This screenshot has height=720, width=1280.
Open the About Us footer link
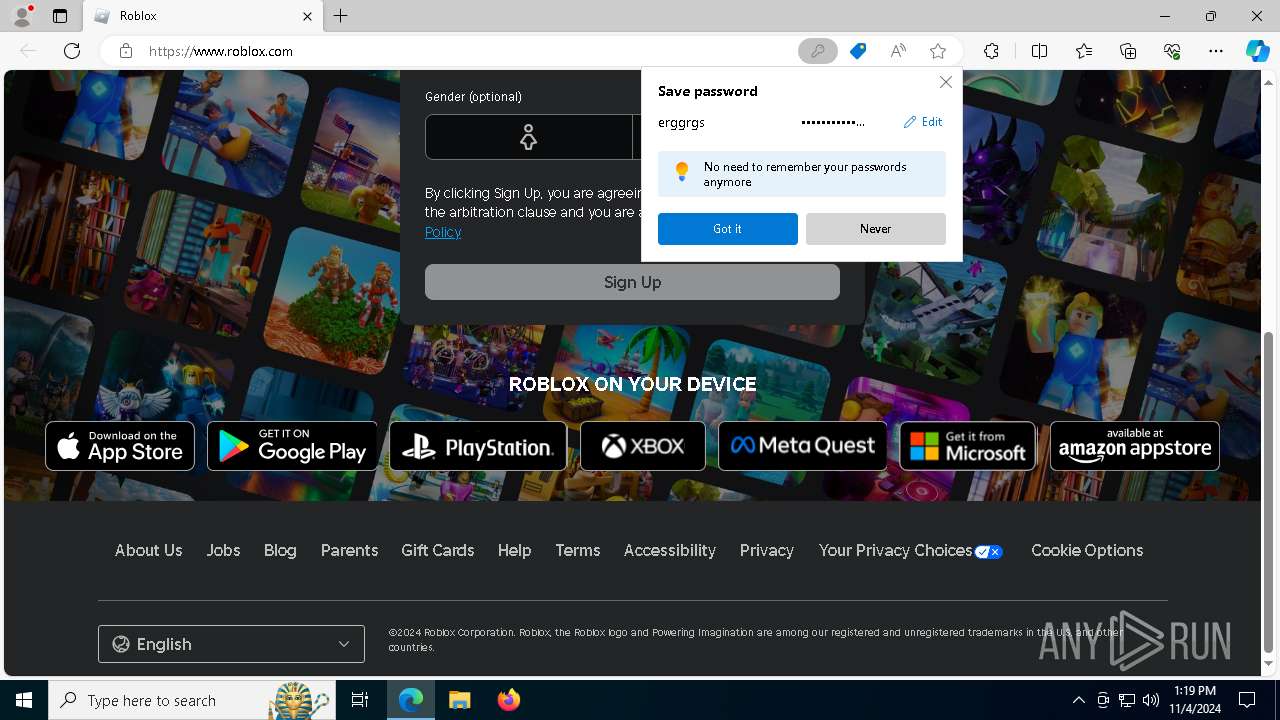click(x=148, y=550)
